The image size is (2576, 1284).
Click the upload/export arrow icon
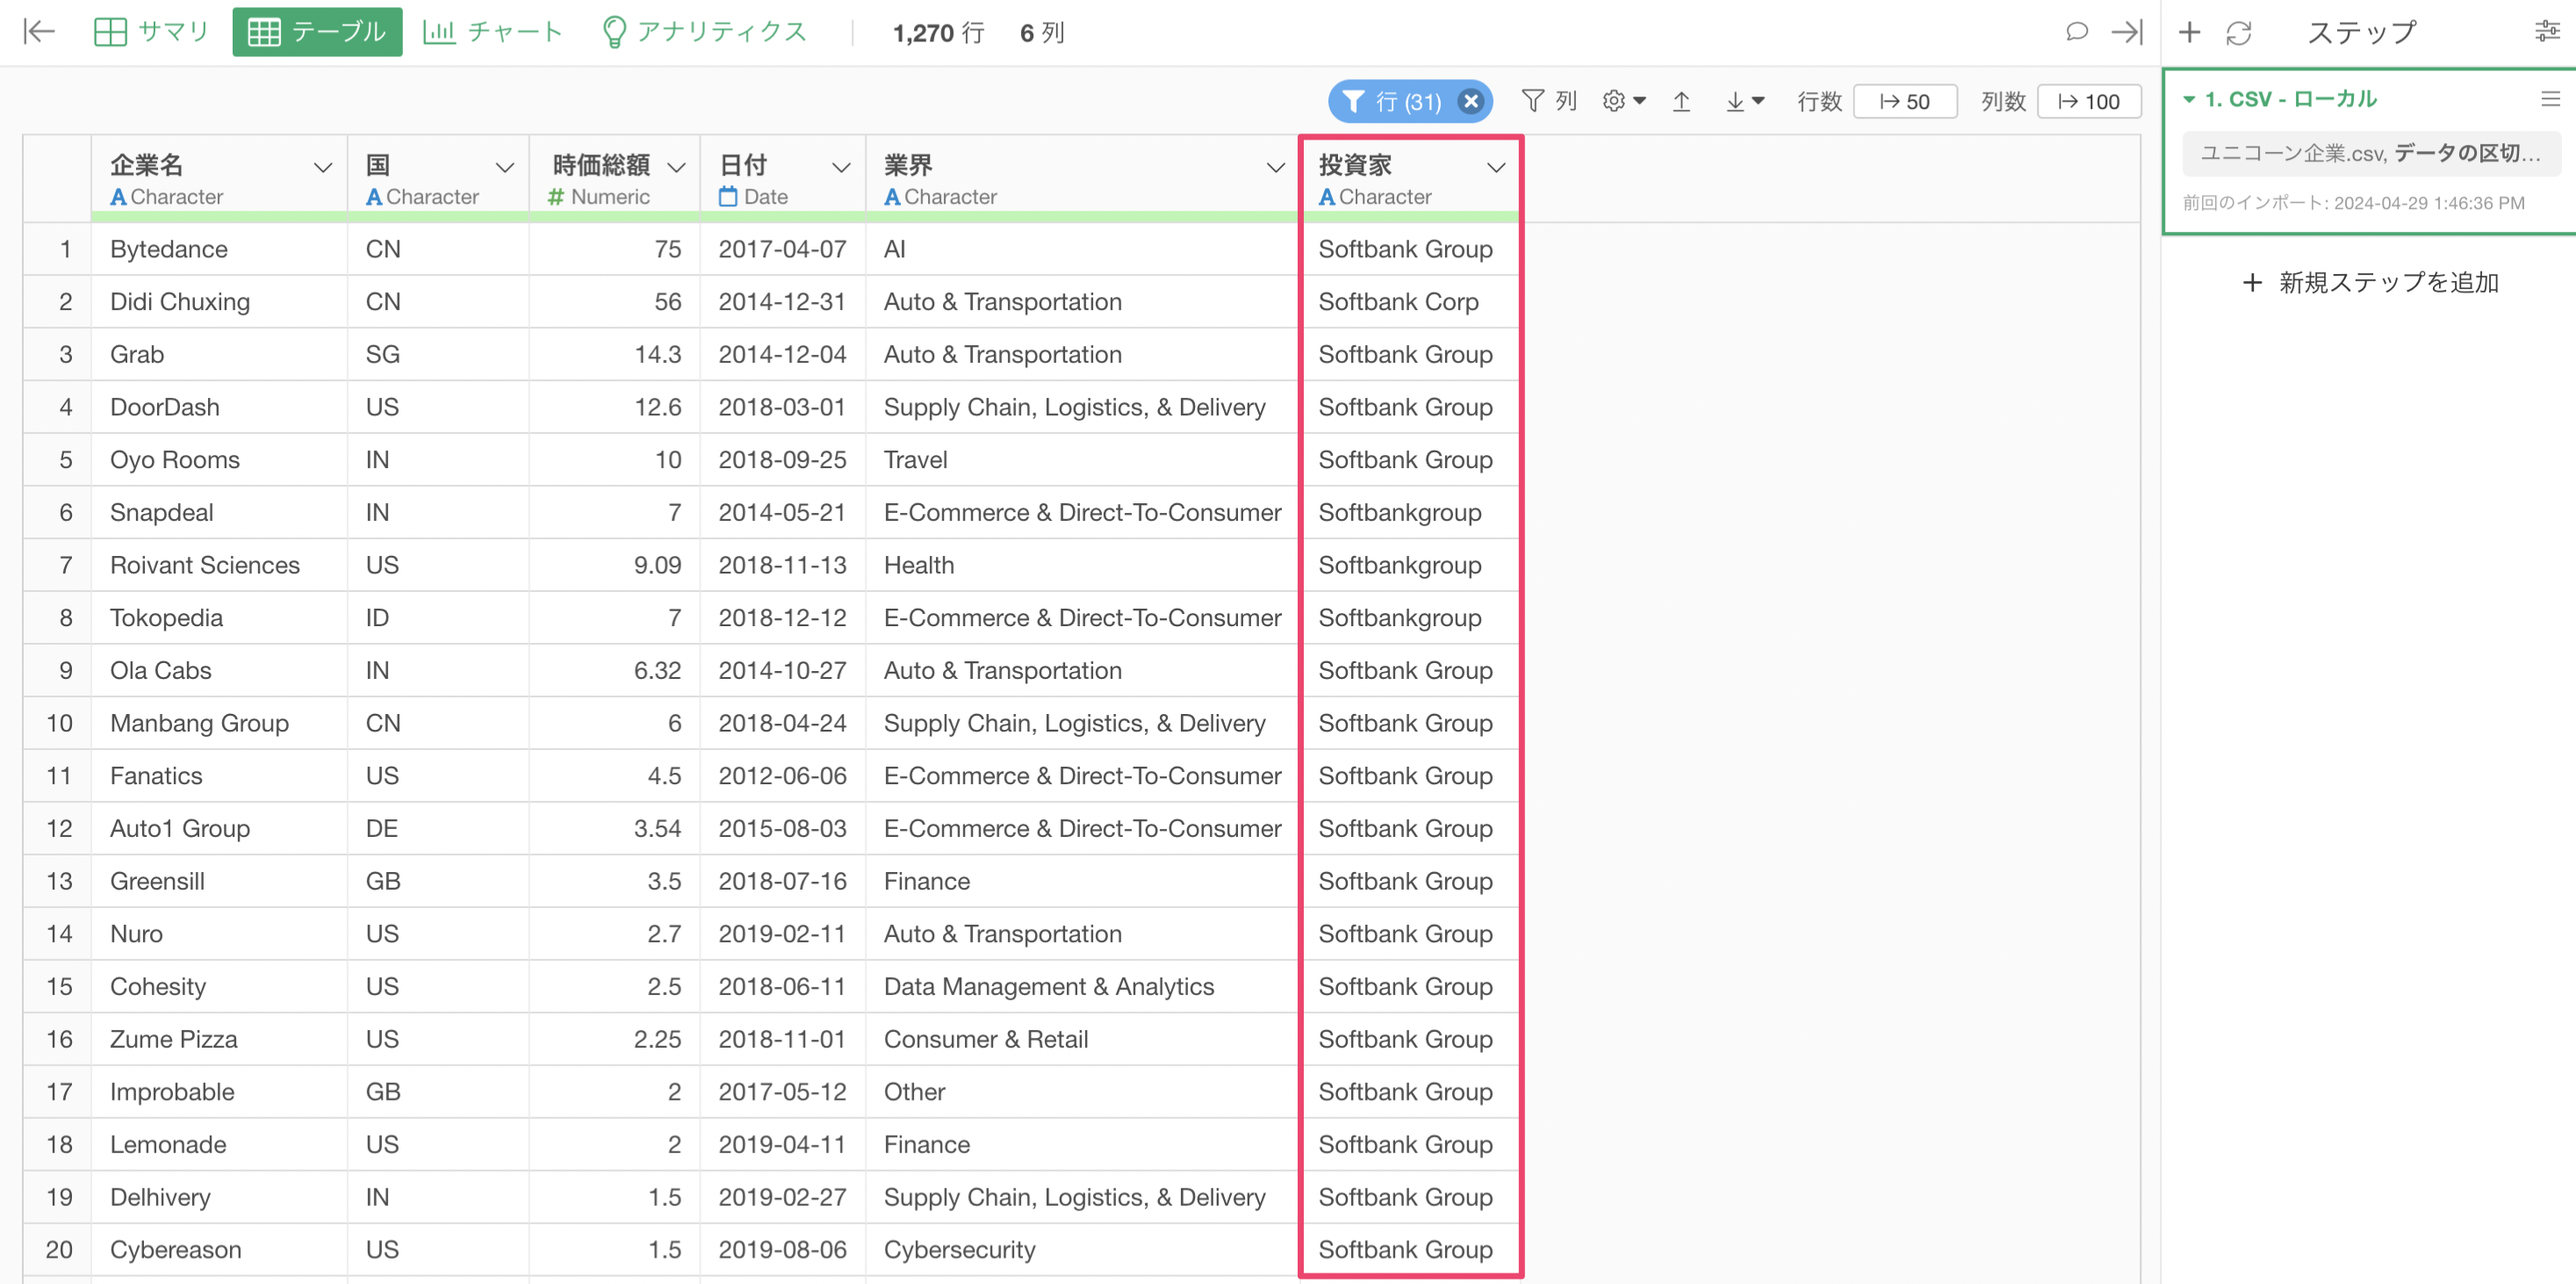(1681, 101)
